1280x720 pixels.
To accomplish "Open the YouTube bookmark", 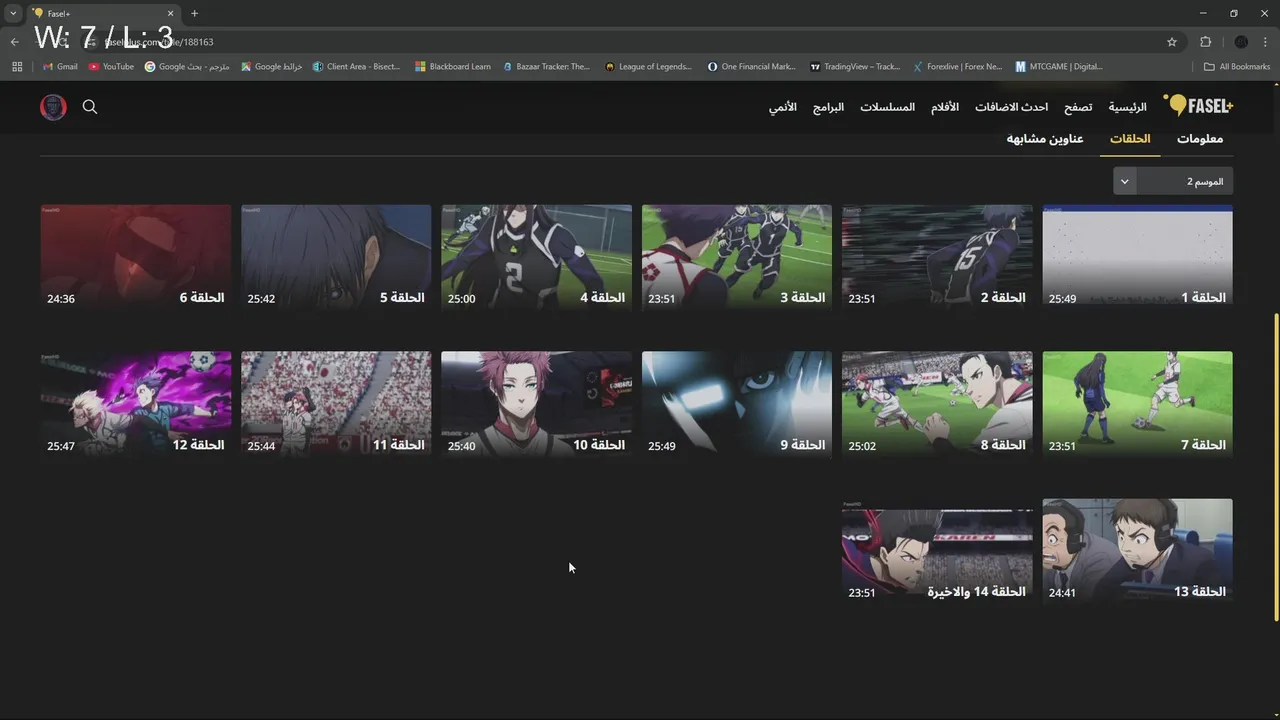I will click(111, 67).
